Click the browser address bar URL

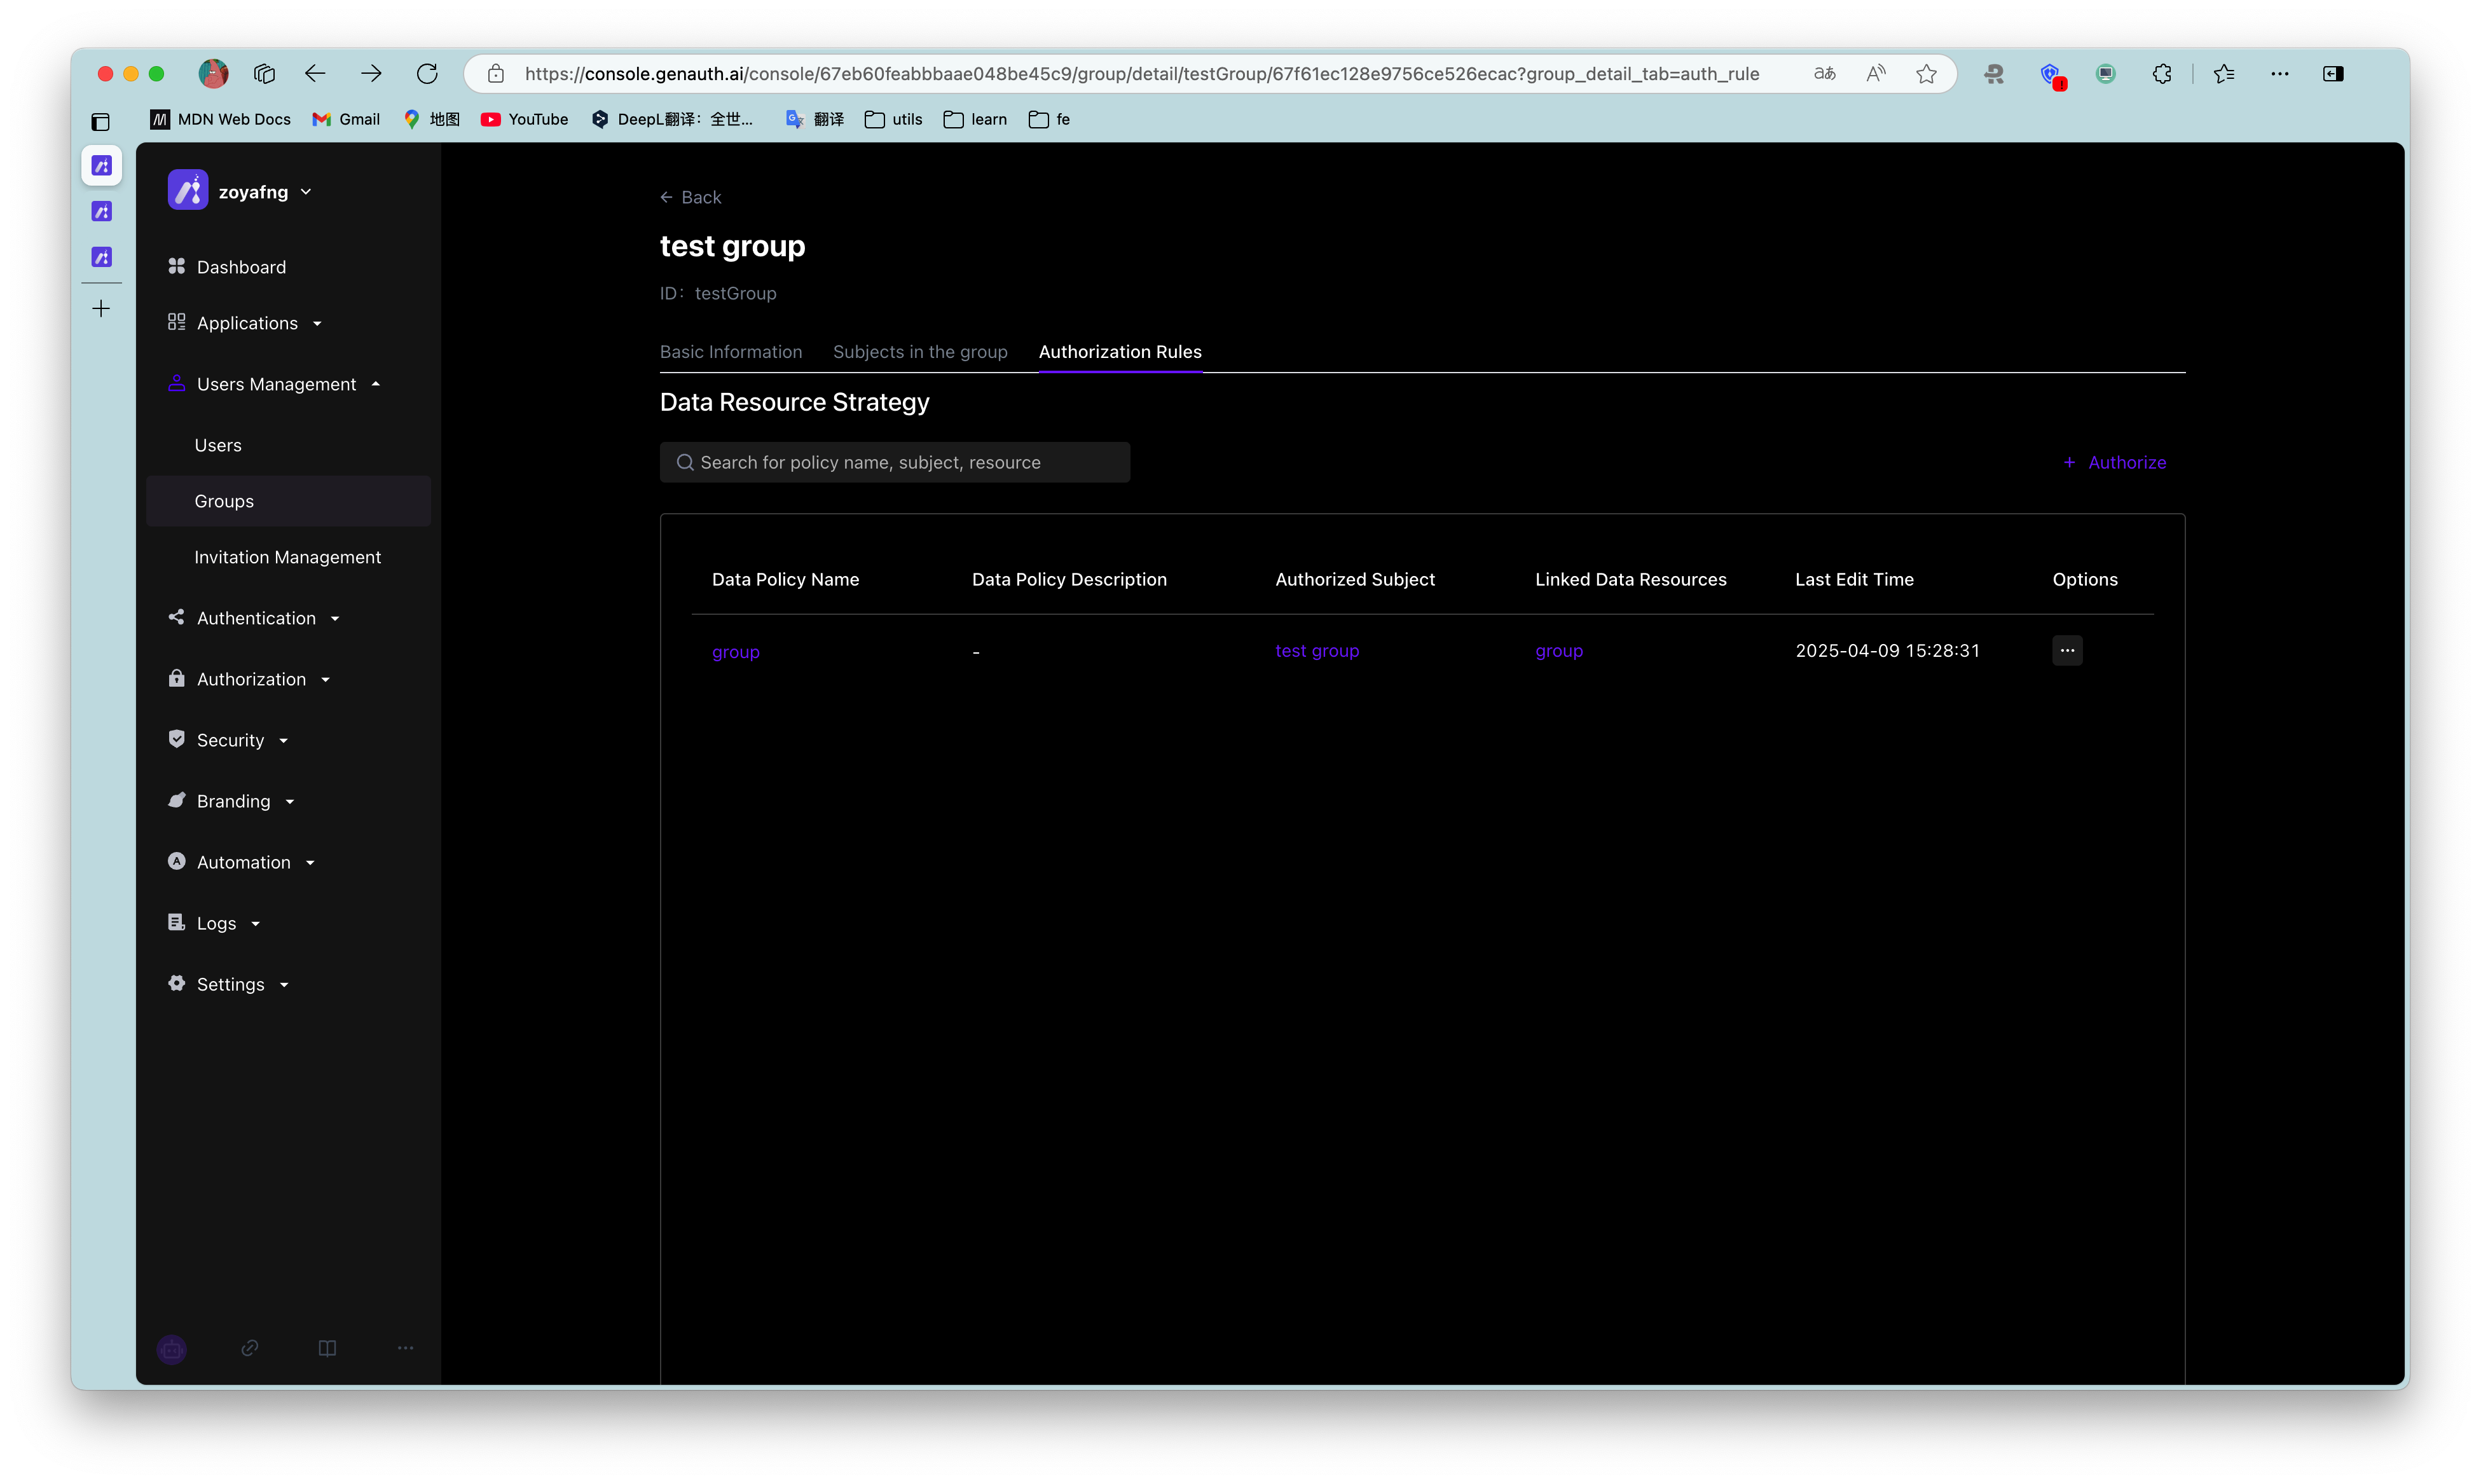point(1141,73)
